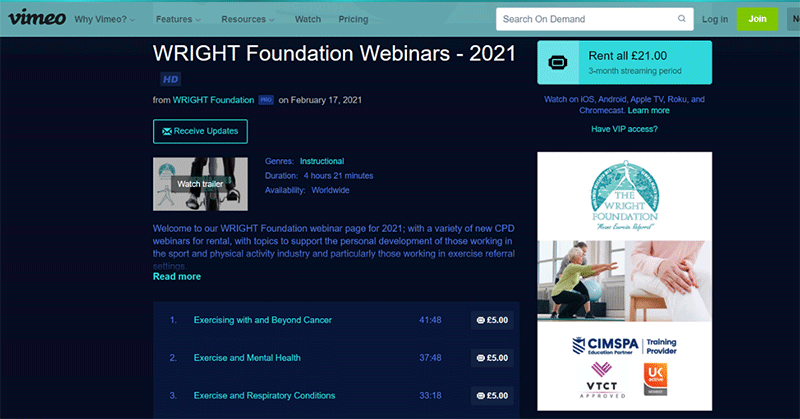This screenshot has width=800, height=419.
Task: Click the green Join button
Action: [757, 19]
